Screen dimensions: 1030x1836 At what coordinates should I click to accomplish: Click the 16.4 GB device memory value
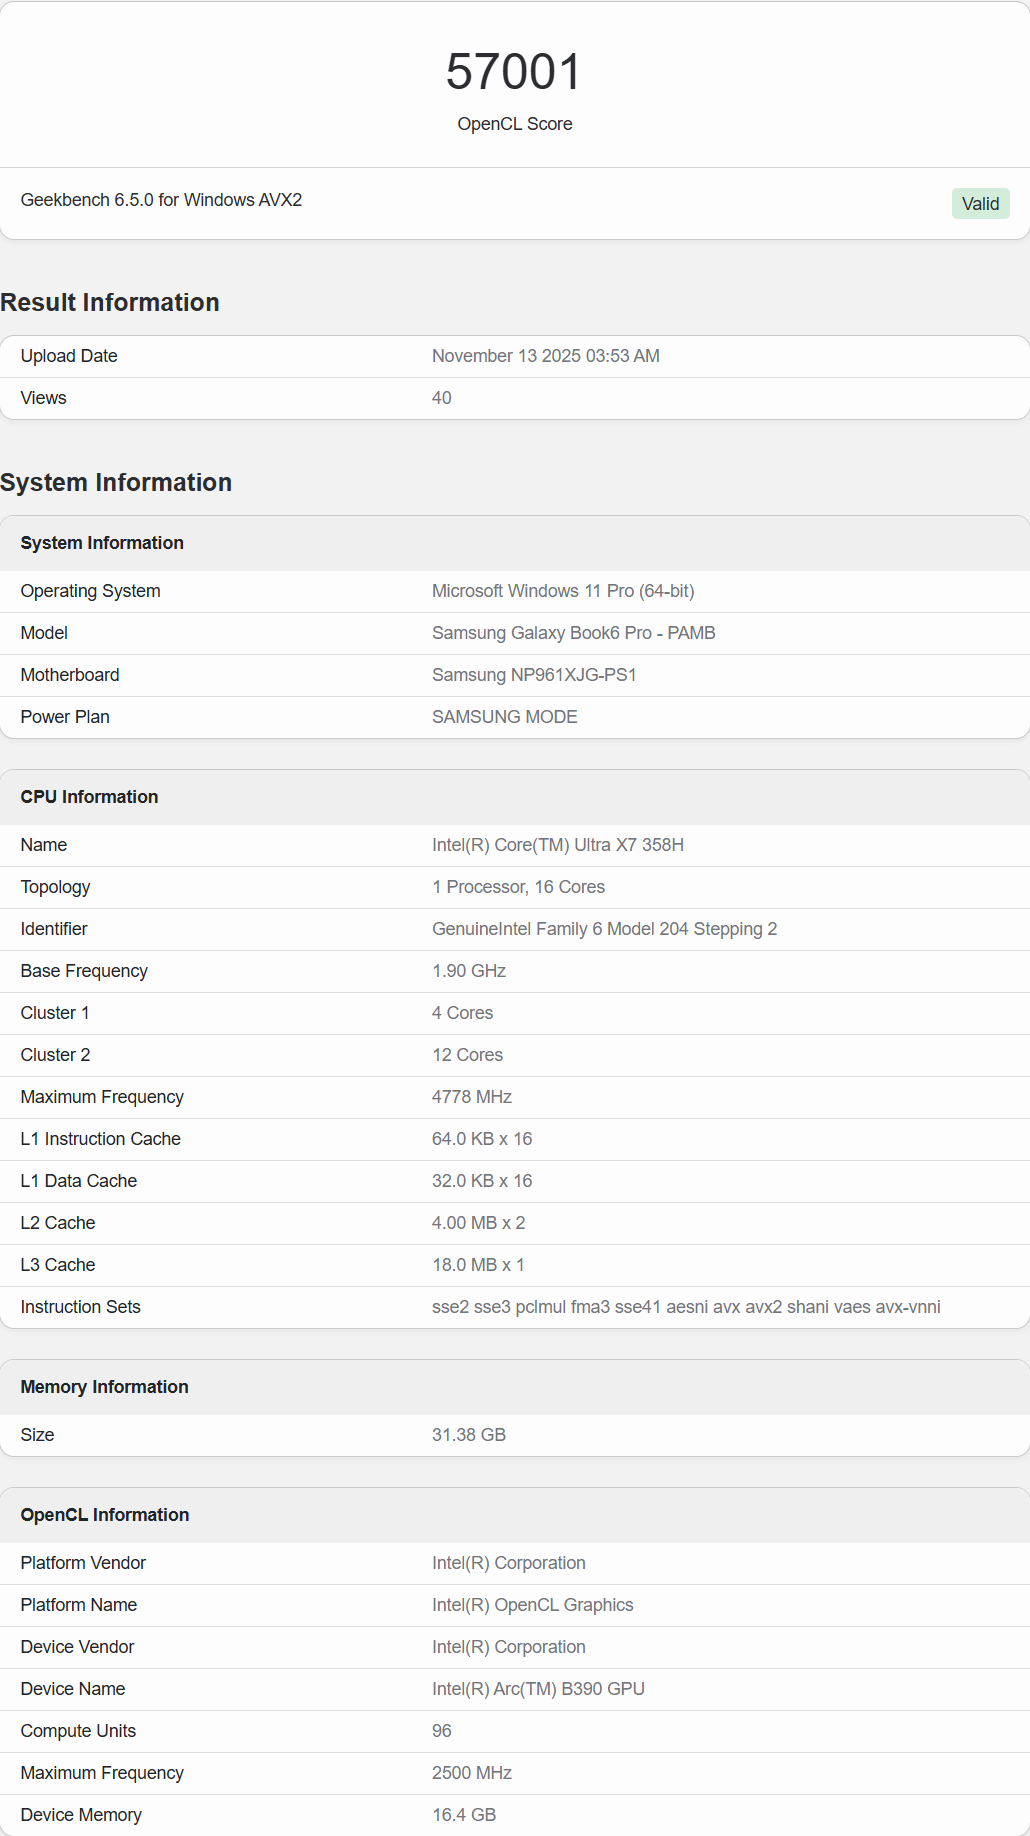pyautogui.click(x=463, y=1815)
